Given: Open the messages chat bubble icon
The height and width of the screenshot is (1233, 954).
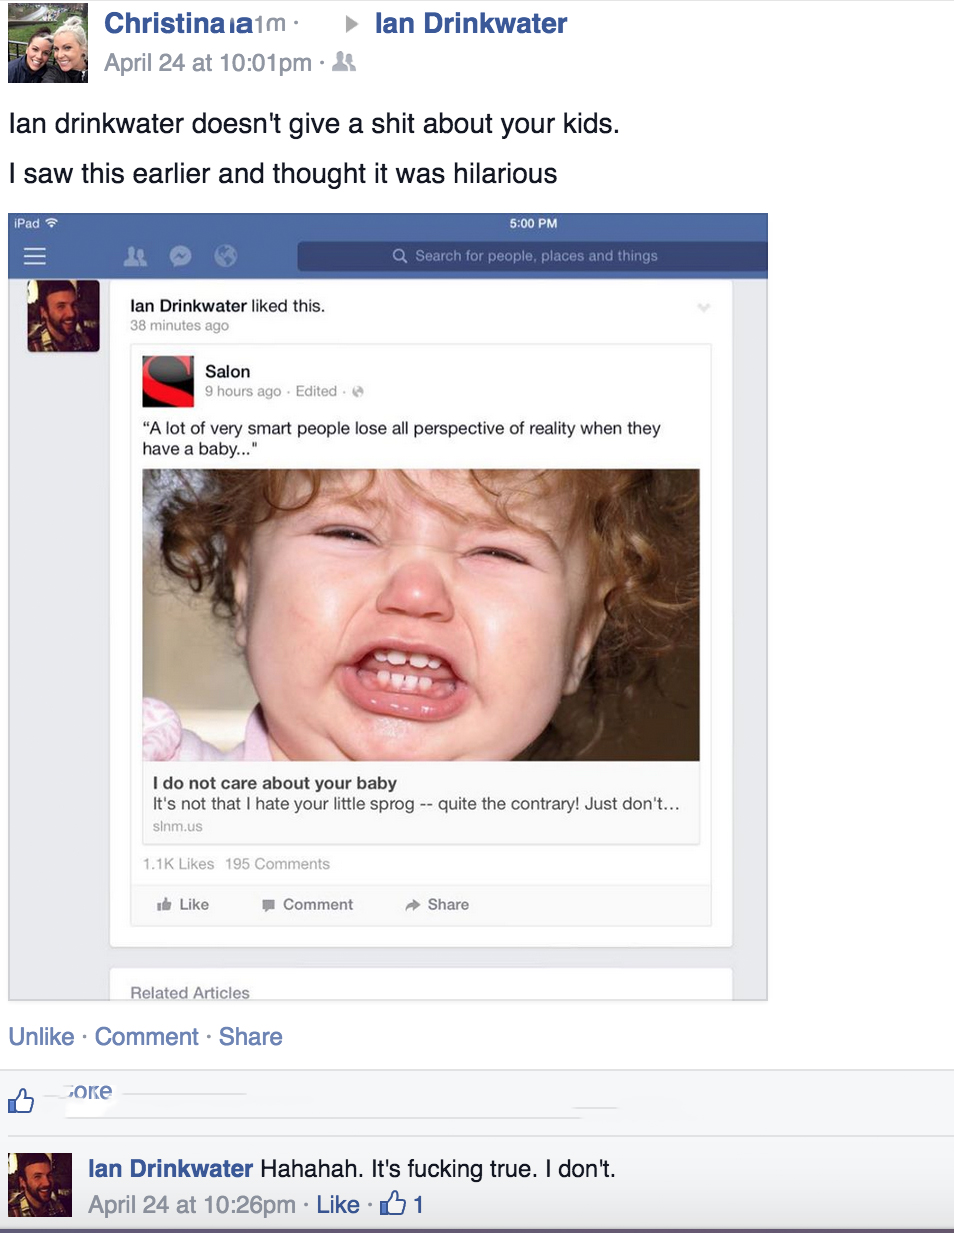Looking at the screenshot, I should tap(180, 256).
